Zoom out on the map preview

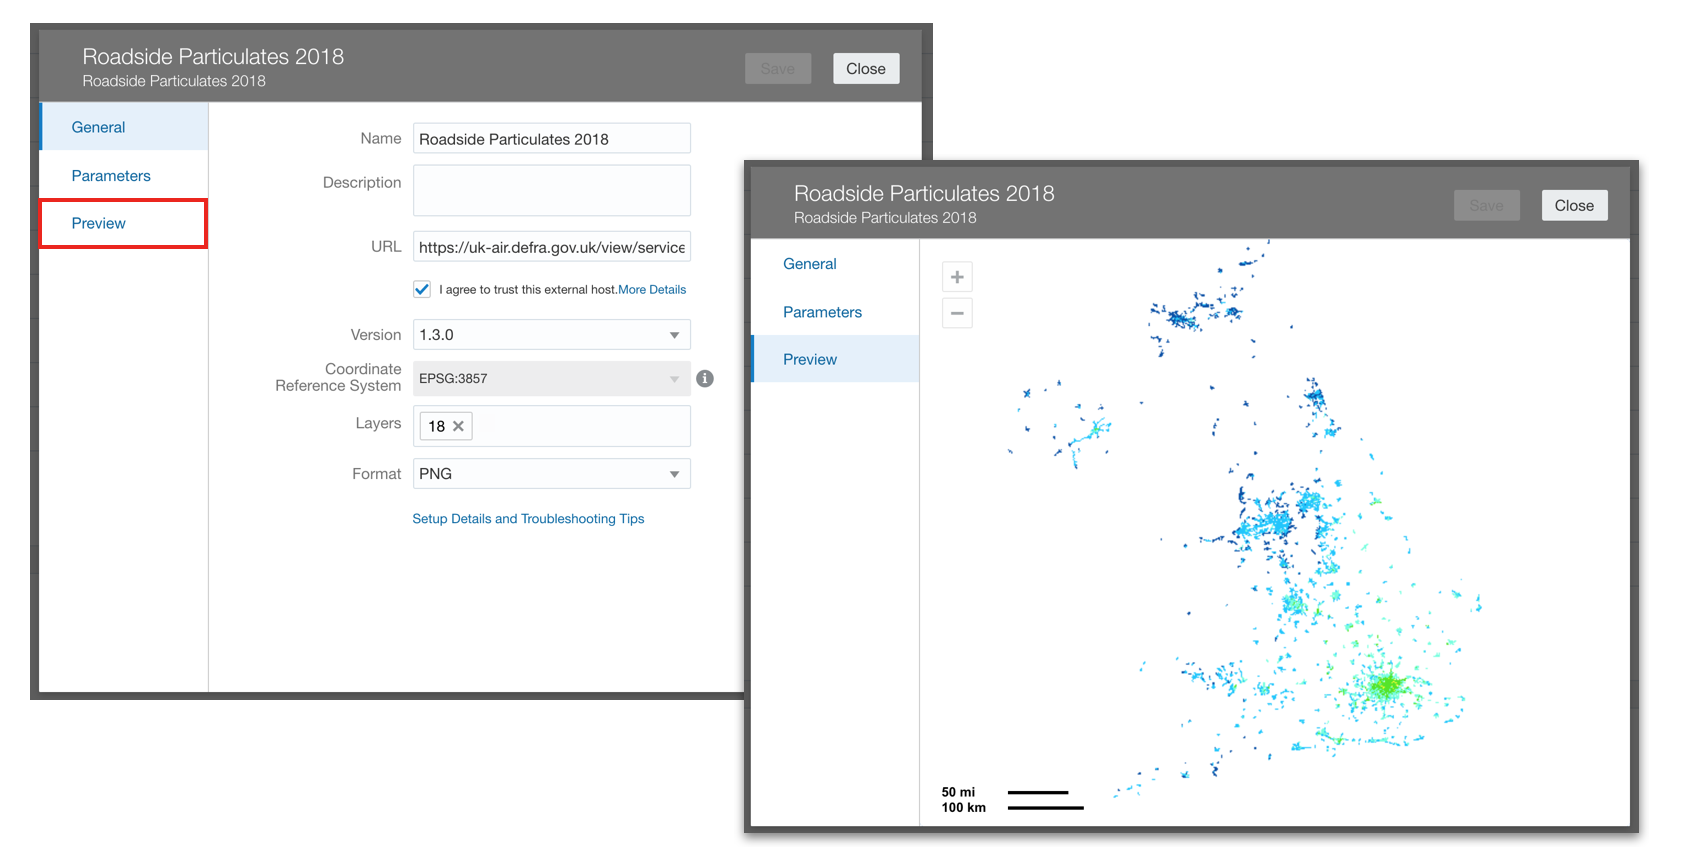(x=957, y=314)
